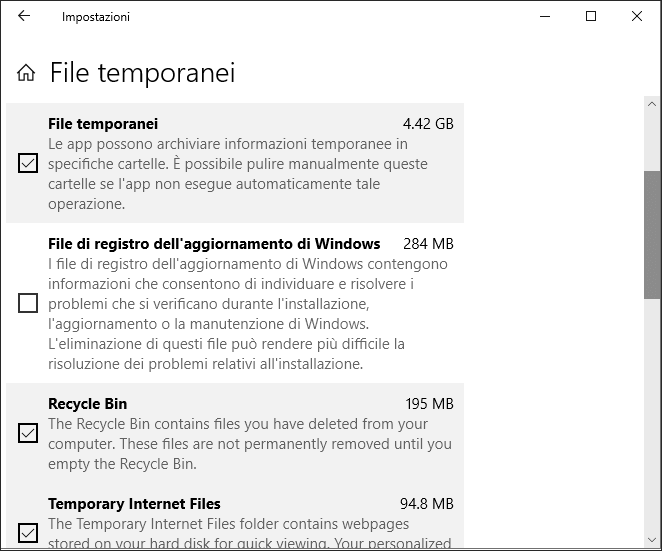The height and width of the screenshot is (551, 662).
Task: Uncheck the File temporanei checkbox
Action: [28, 163]
